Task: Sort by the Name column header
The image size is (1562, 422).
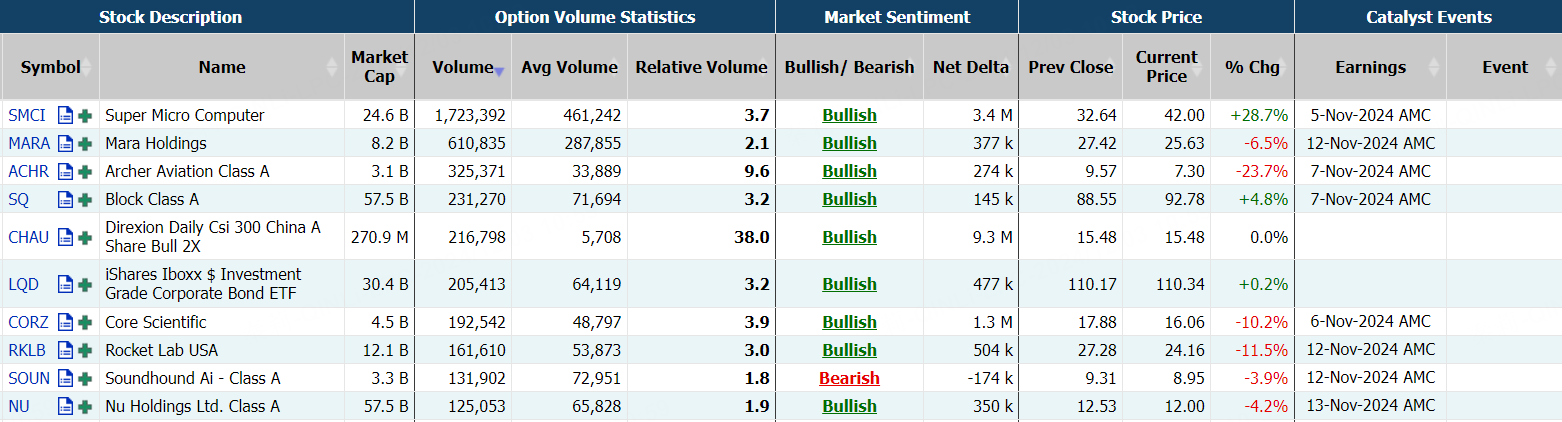Action: coord(222,68)
